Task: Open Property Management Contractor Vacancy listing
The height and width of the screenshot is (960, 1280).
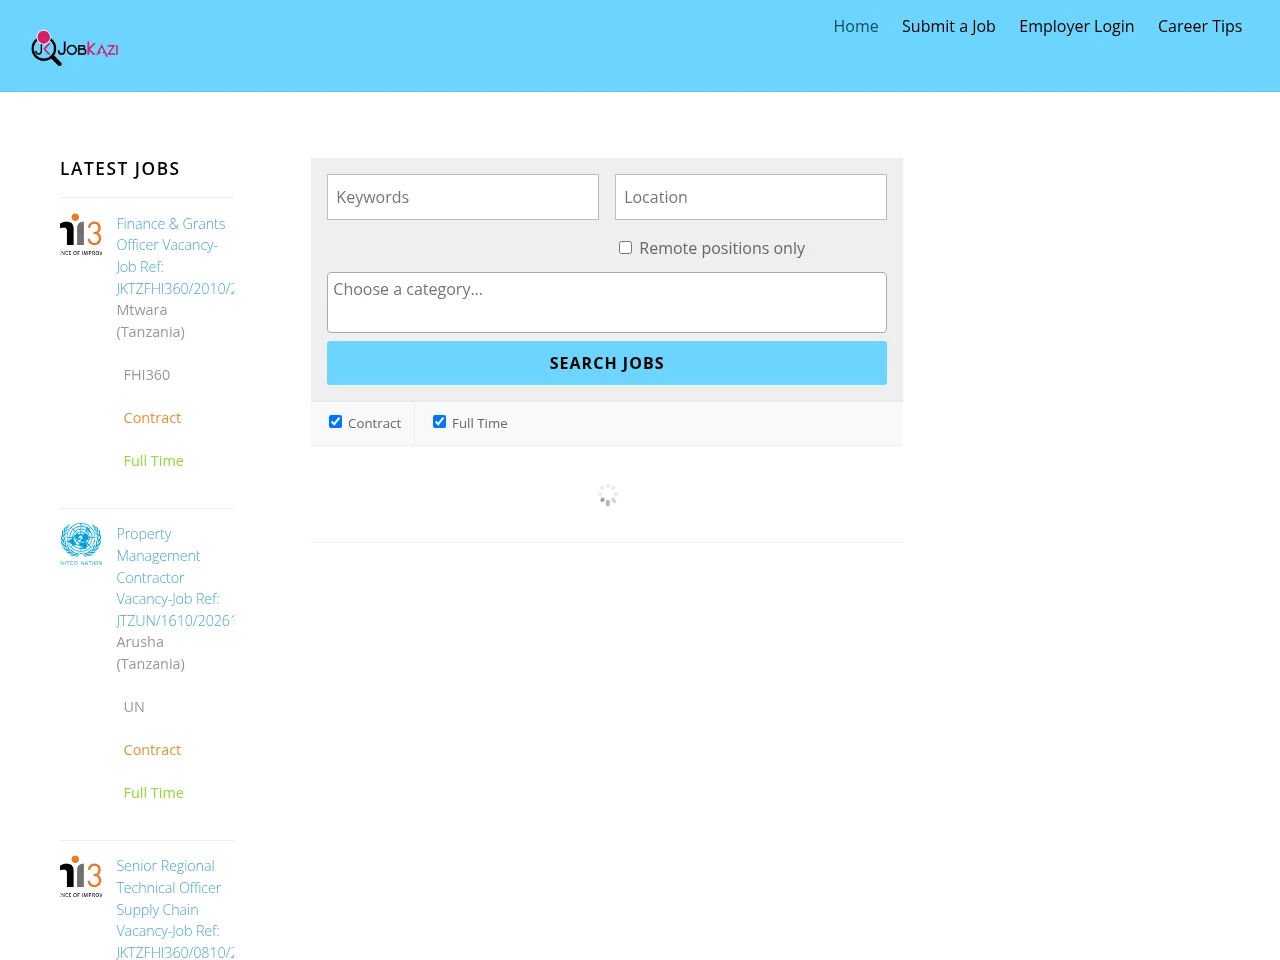Action: point(175,577)
